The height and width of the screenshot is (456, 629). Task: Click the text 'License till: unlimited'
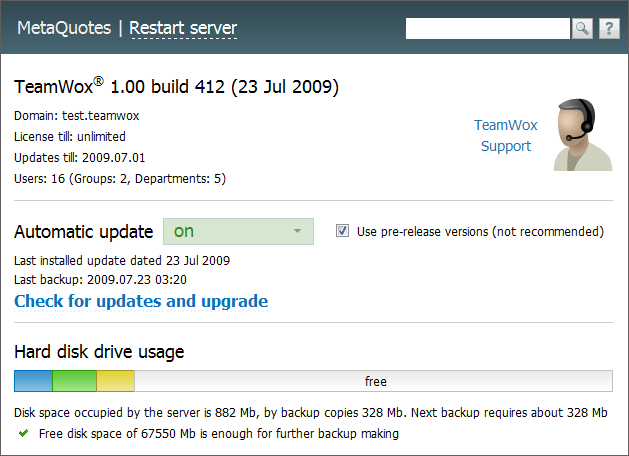click(70, 137)
